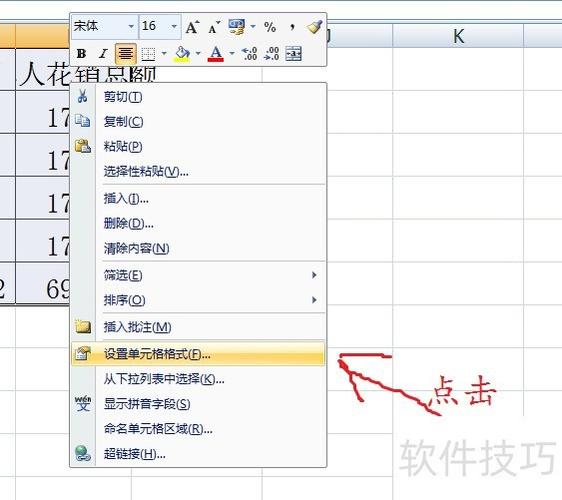This screenshot has width=562, height=500.
Task: Choose 粘贴(P) from the context menu
Action: tap(199, 146)
